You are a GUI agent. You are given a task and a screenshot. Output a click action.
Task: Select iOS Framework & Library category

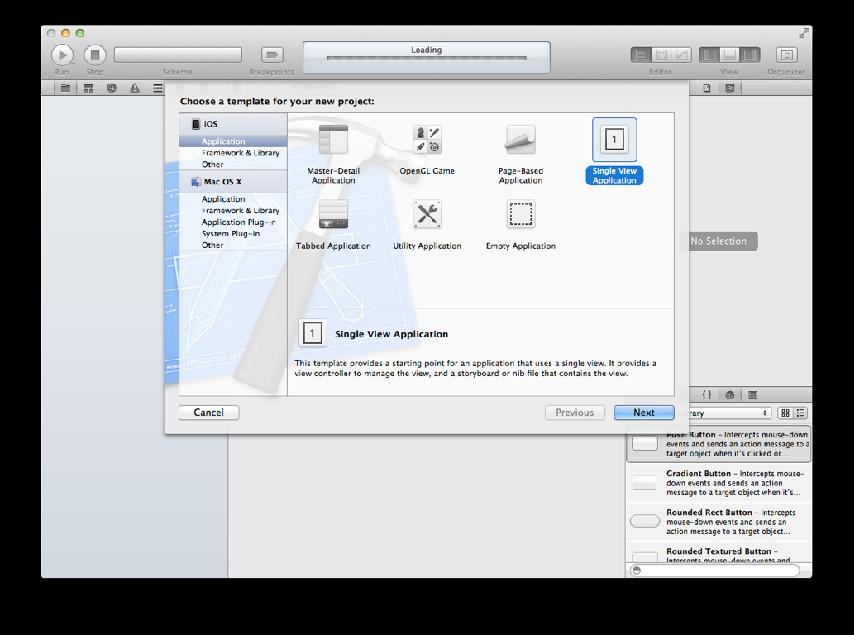pyautogui.click(x=233, y=152)
